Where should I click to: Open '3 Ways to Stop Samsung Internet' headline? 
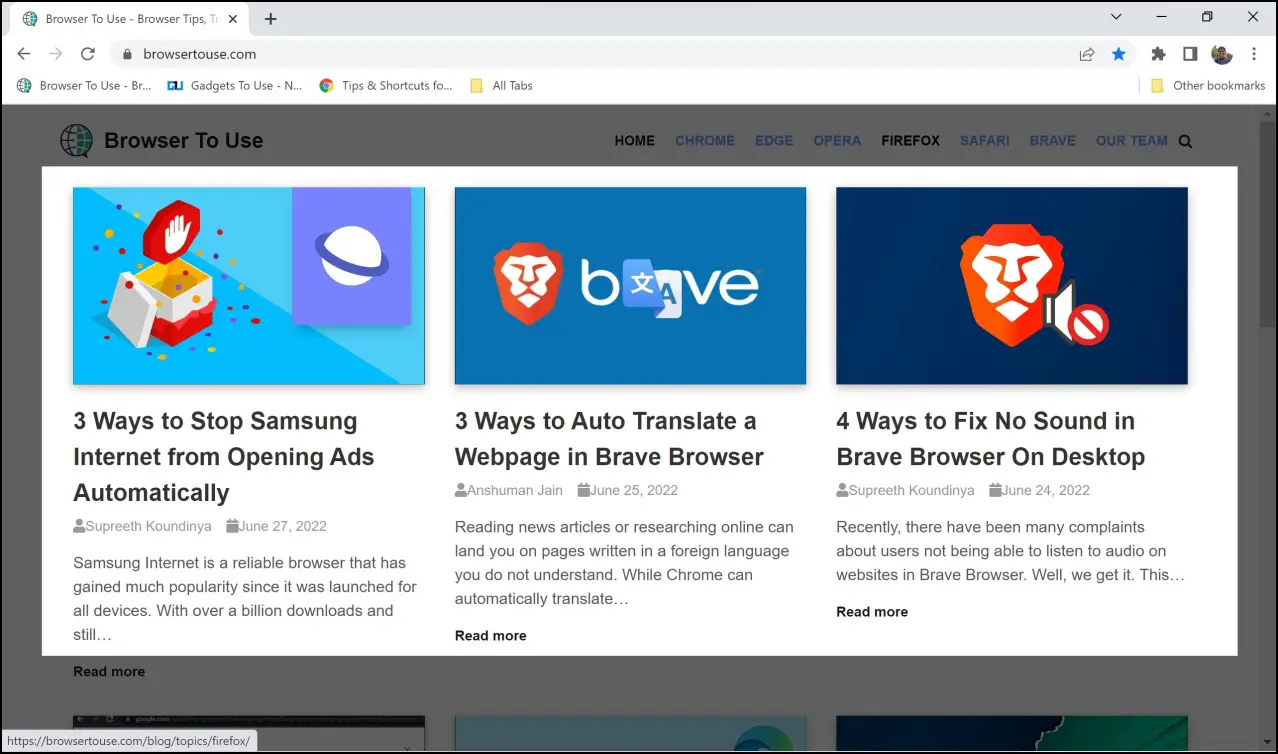point(224,457)
